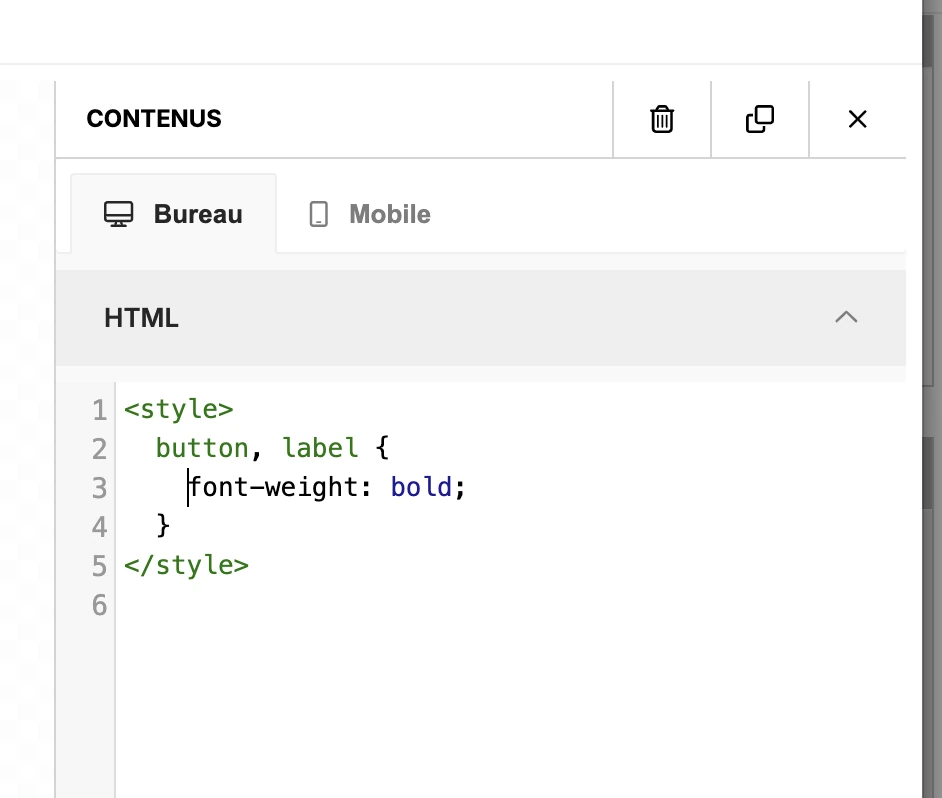
Task: Click the closing brace on line 4
Action: click(x=163, y=526)
